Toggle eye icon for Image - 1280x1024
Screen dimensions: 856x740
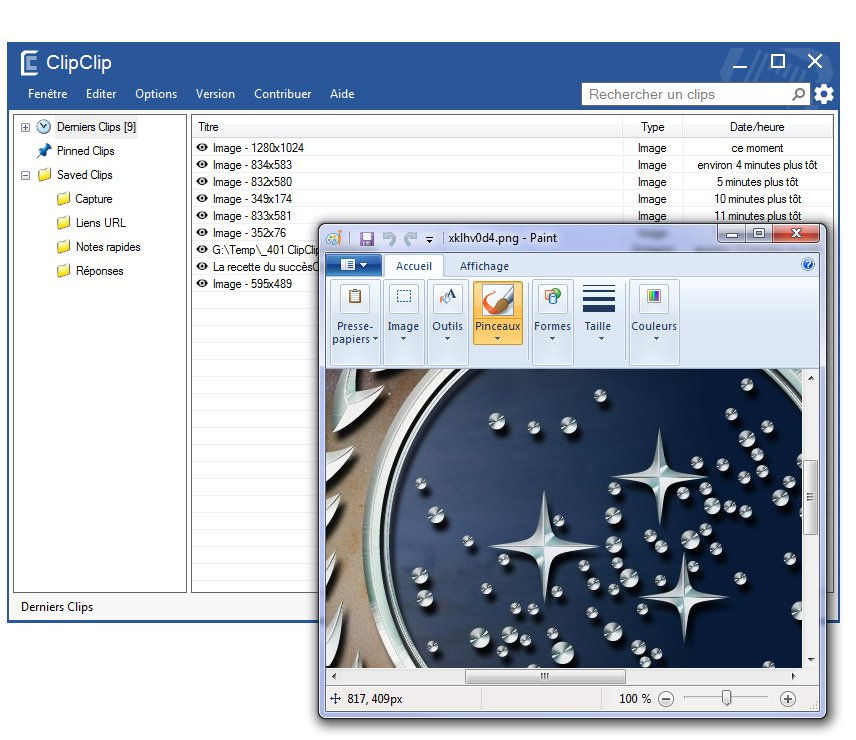tap(202, 147)
